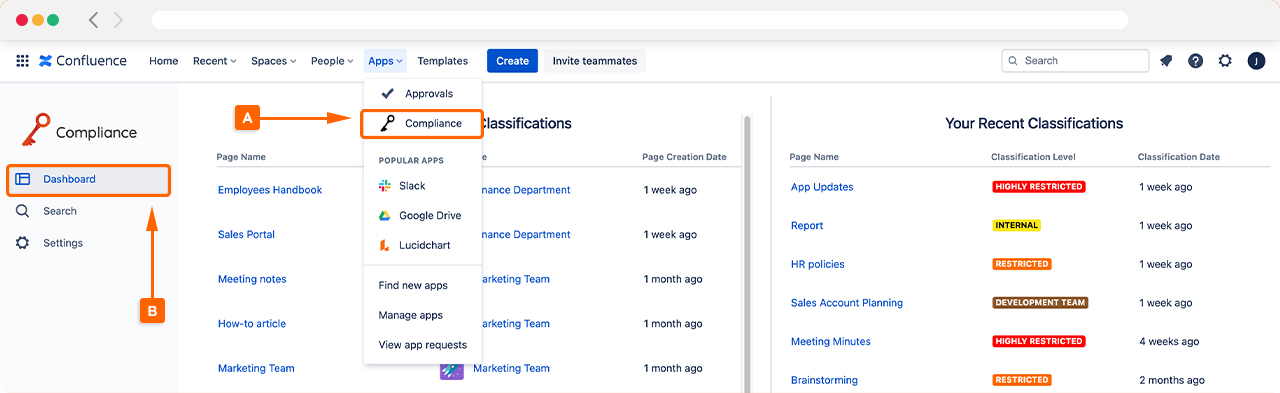Click the blue Create button
1280x393 pixels.
512,61
